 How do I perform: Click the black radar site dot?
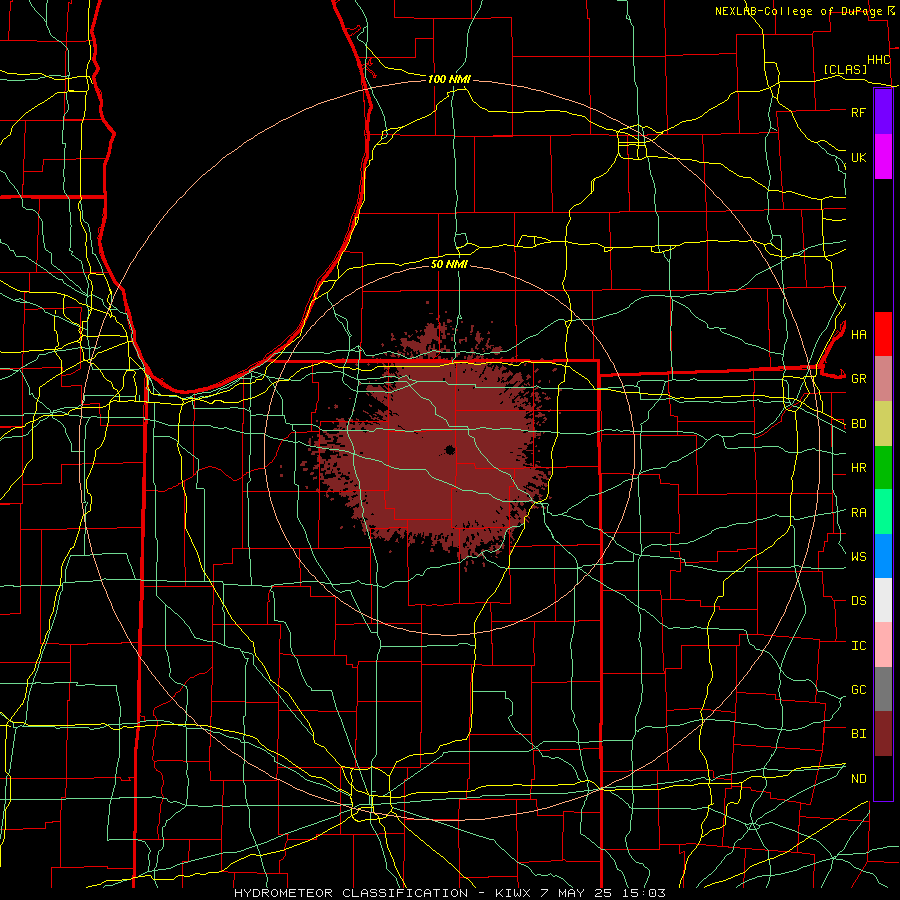click(x=450, y=450)
